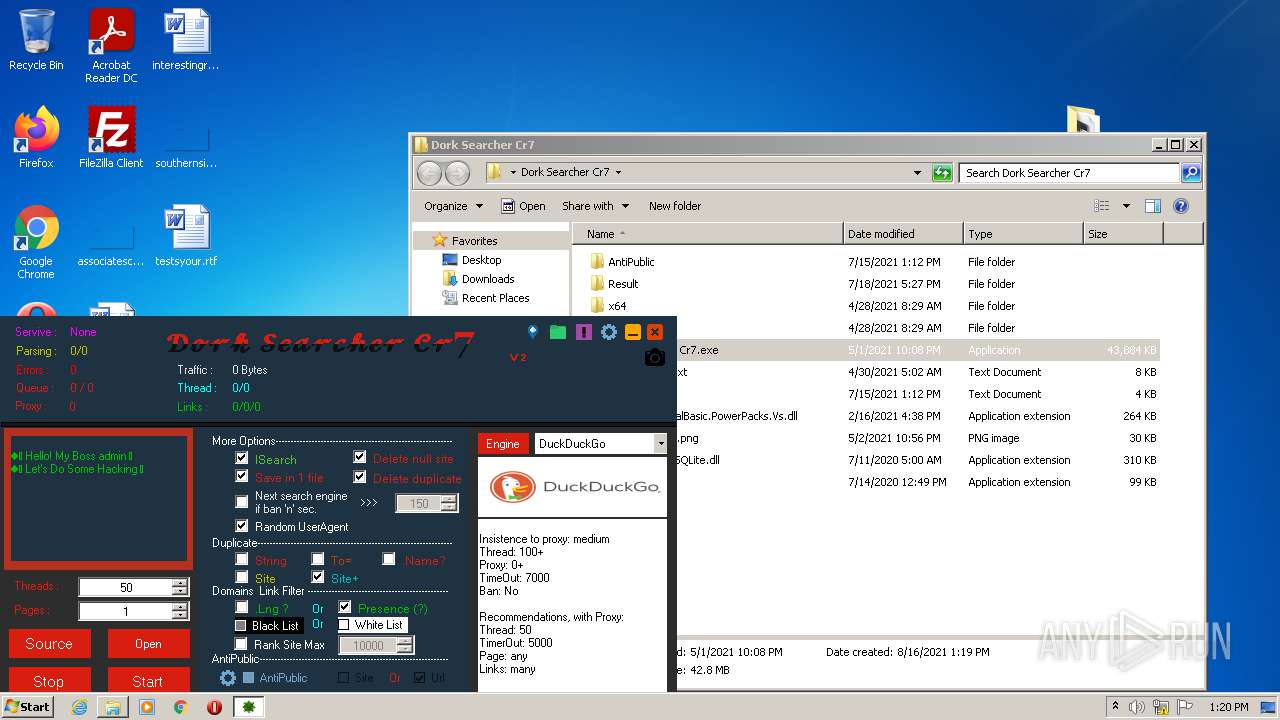
Task: Click New folder in Explorer toolbar
Action: coord(675,206)
